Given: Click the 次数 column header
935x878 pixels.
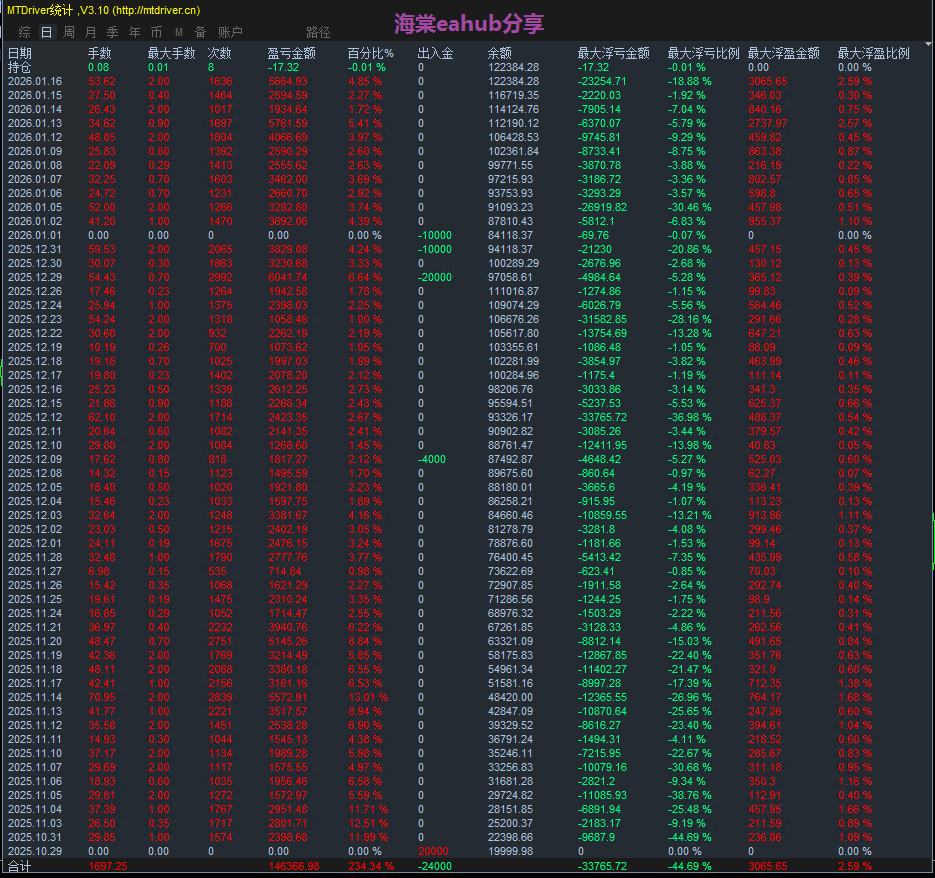Looking at the screenshot, I should (x=219, y=53).
